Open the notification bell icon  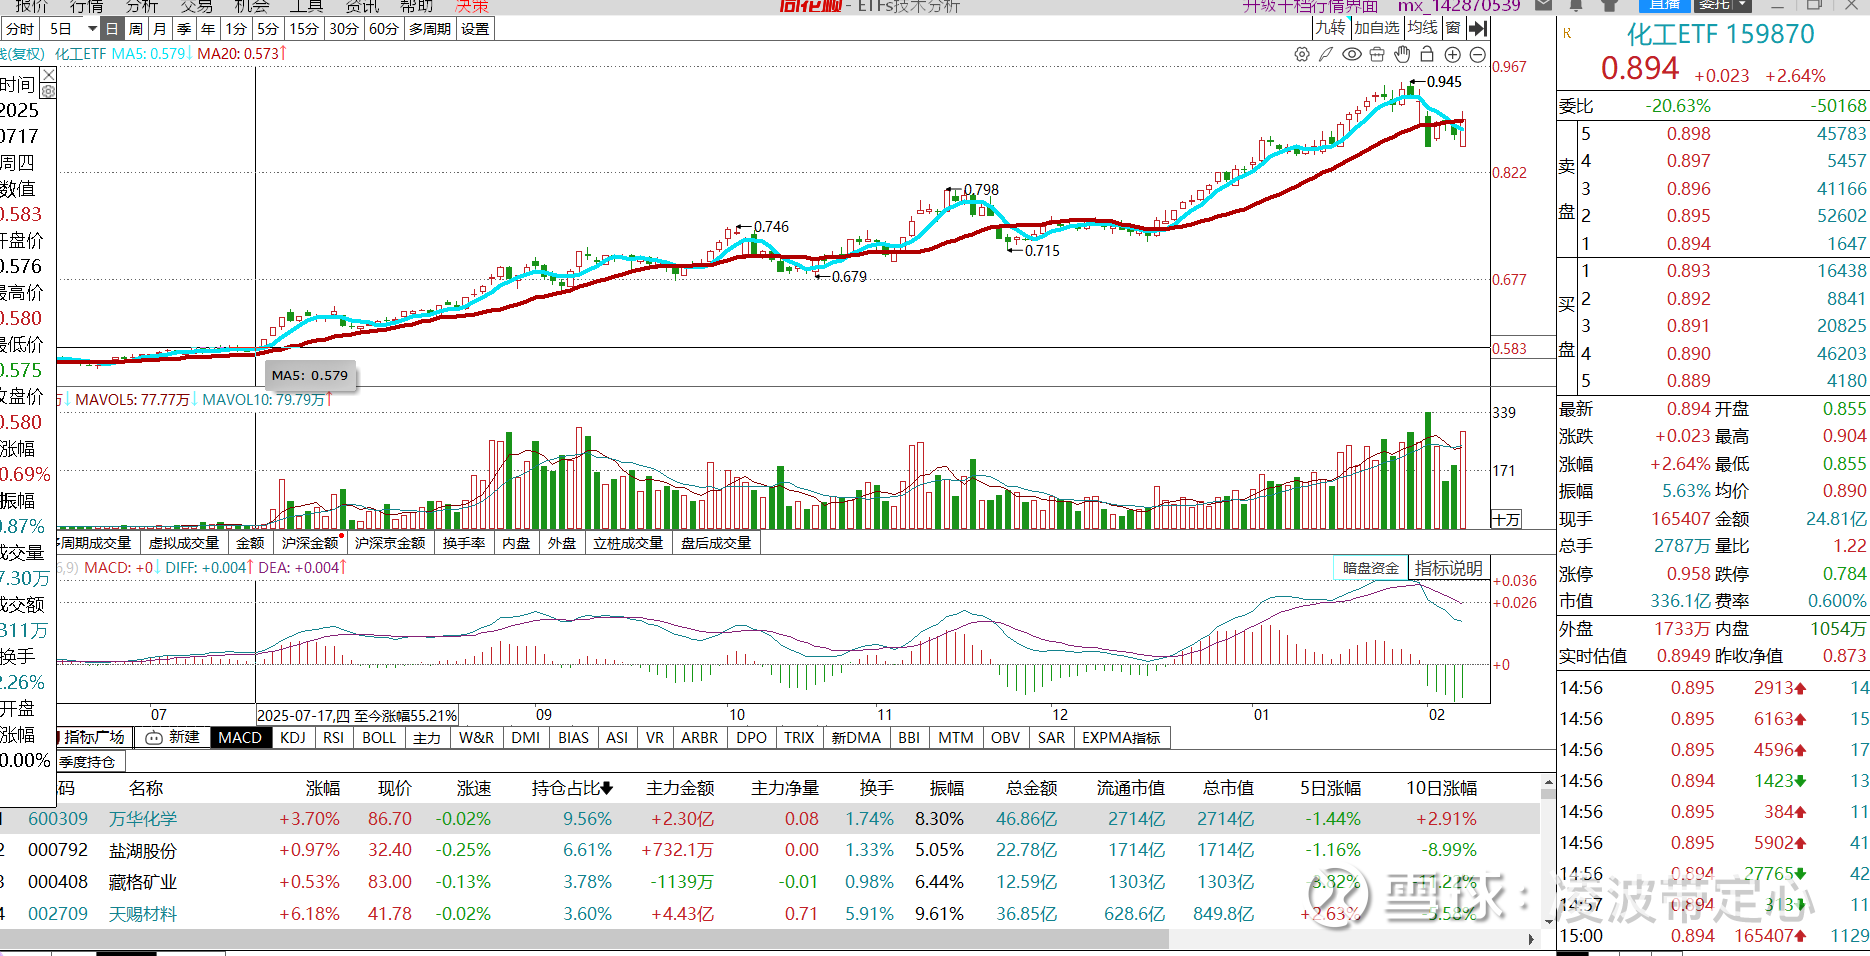1576,5
